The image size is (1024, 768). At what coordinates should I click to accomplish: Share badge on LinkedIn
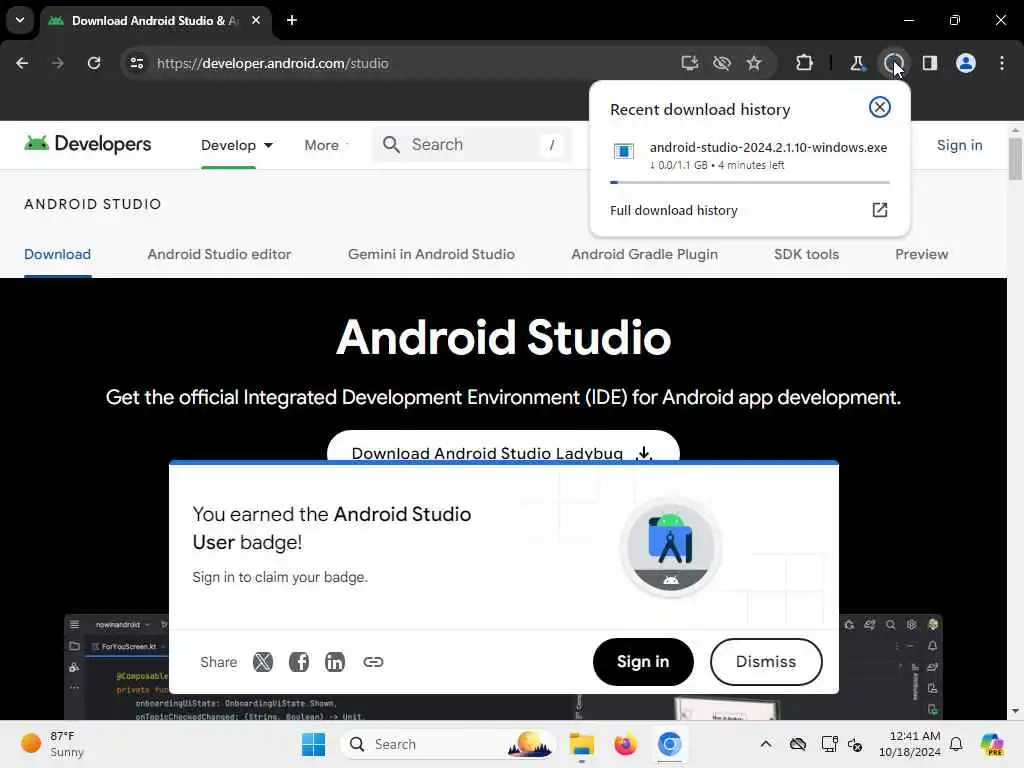point(334,662)
